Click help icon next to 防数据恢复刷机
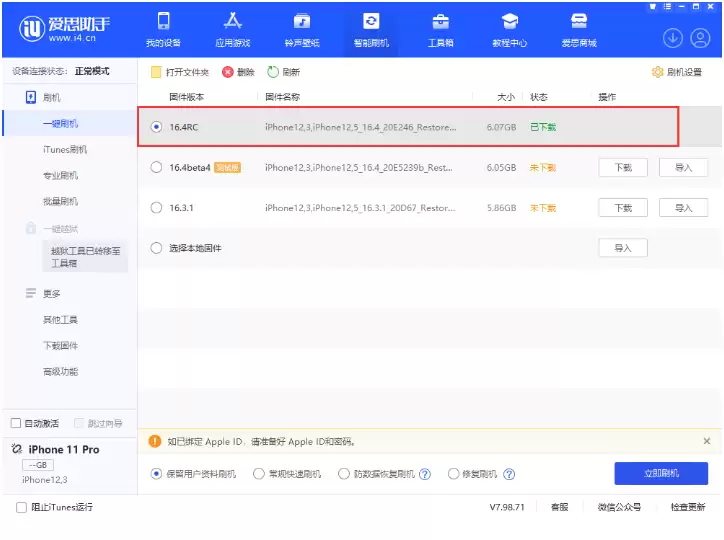Image resolution: width=724 pixels, height=540 pixels. pos(425,474)
